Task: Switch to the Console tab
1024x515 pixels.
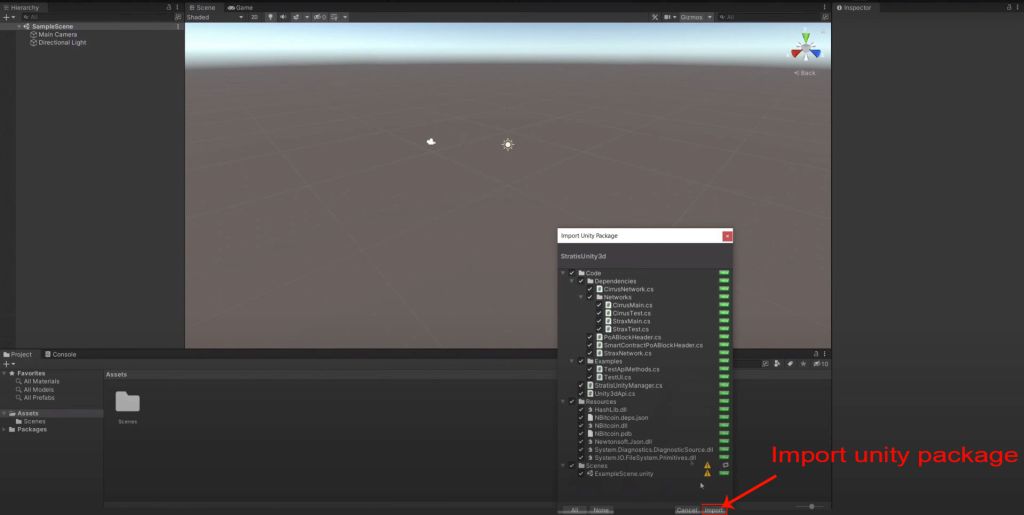Action: pos(61,354)
